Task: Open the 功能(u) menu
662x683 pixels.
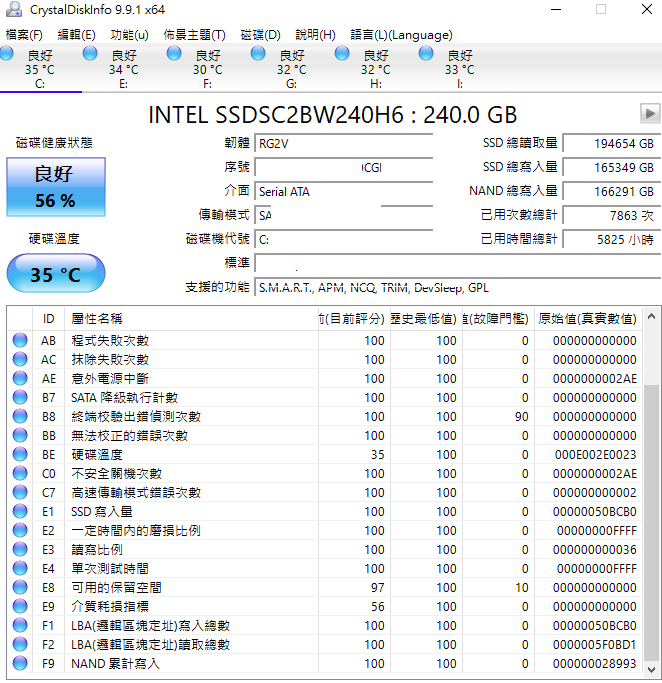Action: [129, 35]
